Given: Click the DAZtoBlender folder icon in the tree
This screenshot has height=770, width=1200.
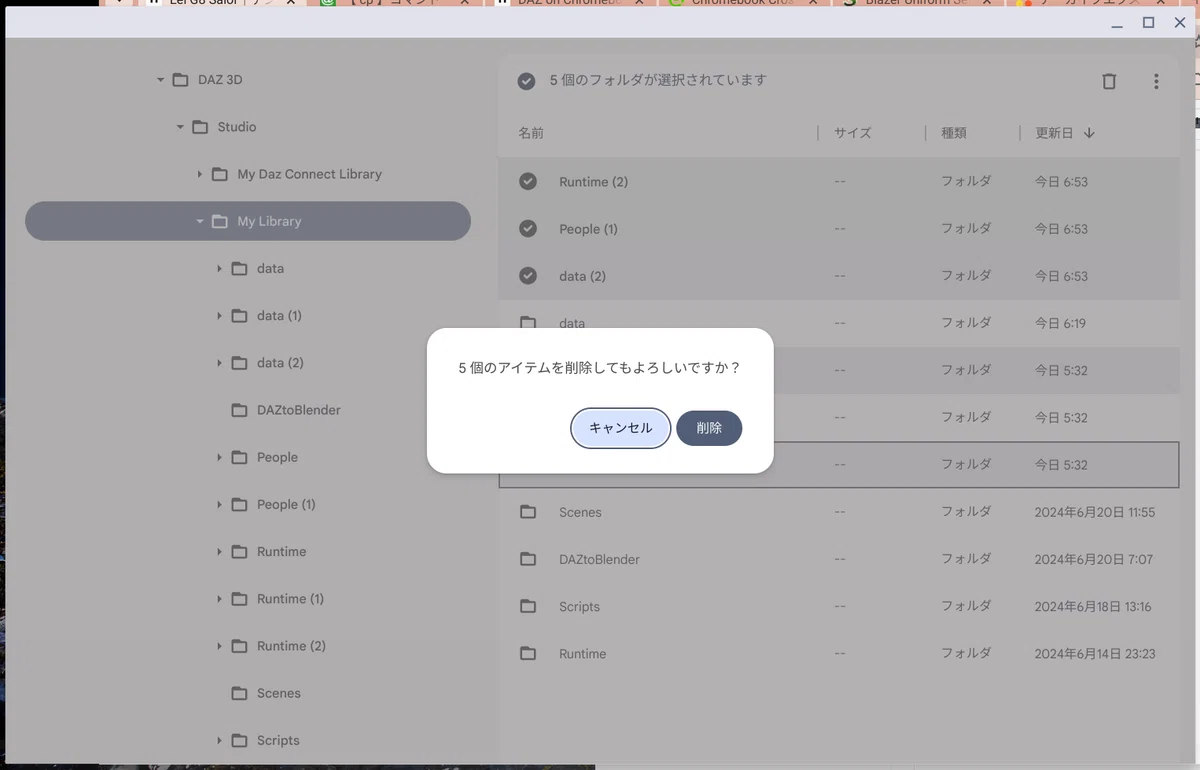Looking at the screenshot, I should [x=239, y=410].
